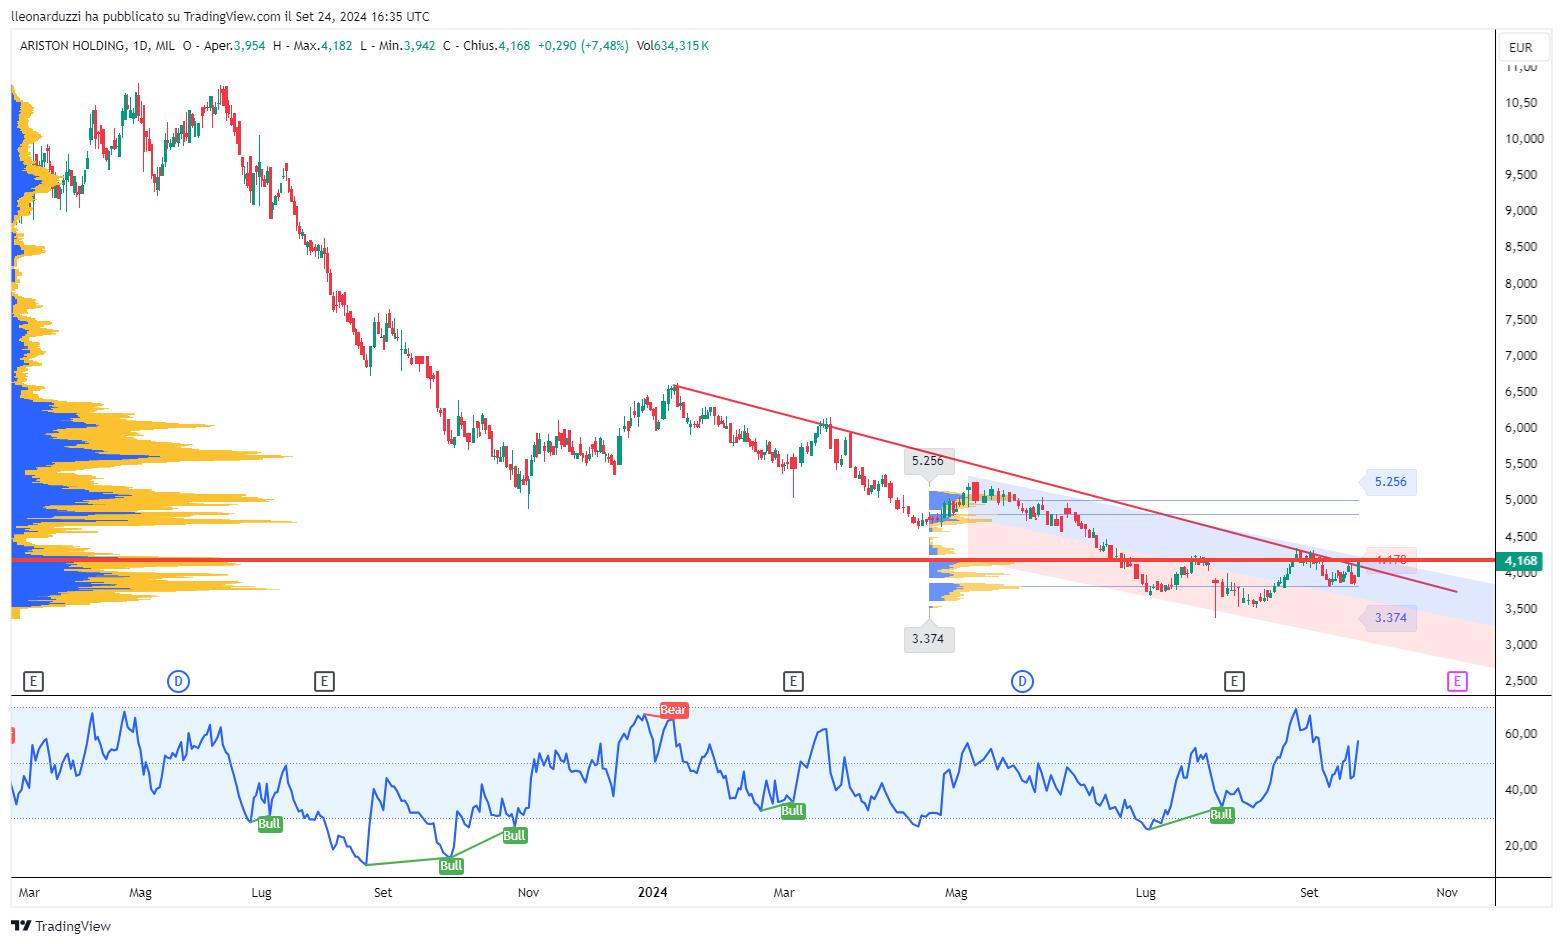
Task: Click the Bull label just before Nov 2023
Action: [514, 835]
